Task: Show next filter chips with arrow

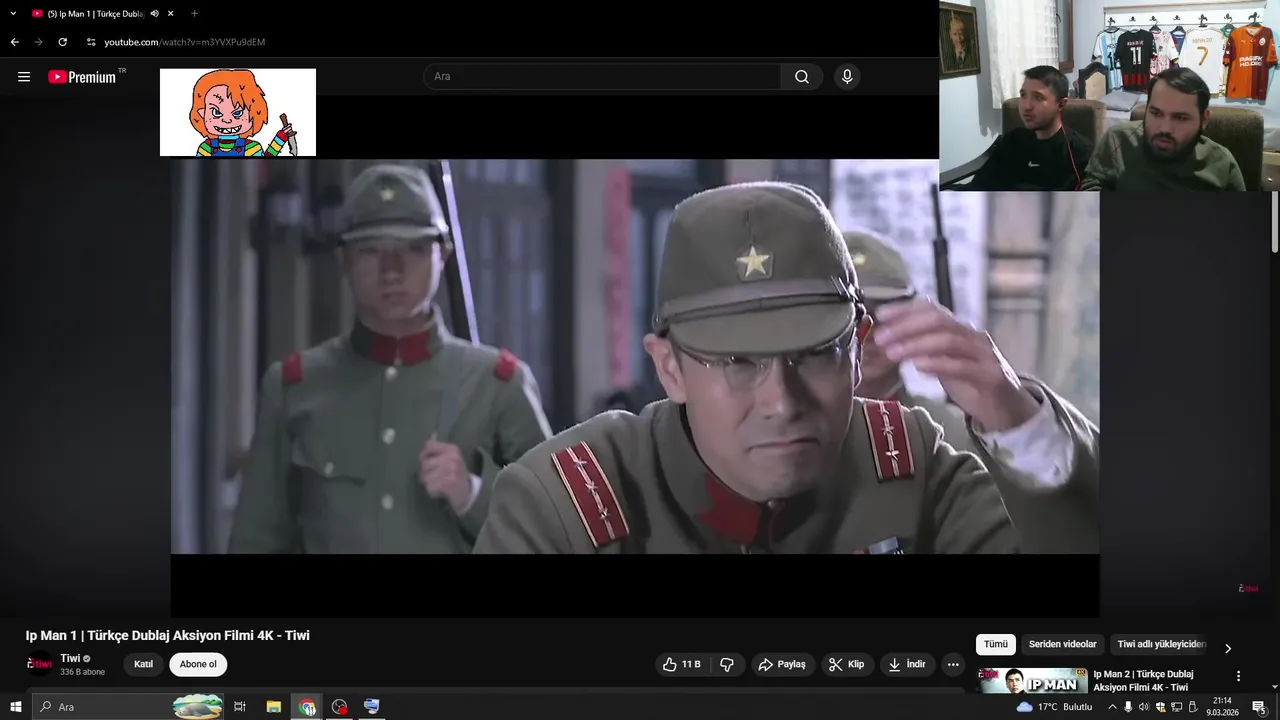Action: pos(1228,648)
